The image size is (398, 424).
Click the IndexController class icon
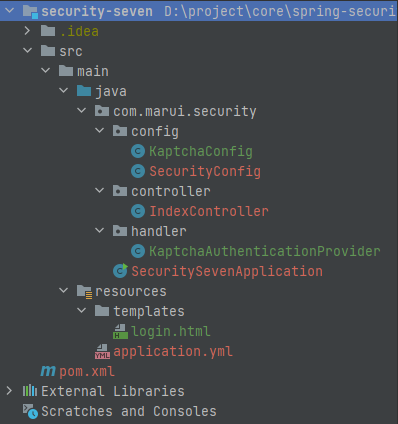tap(138, 211)
